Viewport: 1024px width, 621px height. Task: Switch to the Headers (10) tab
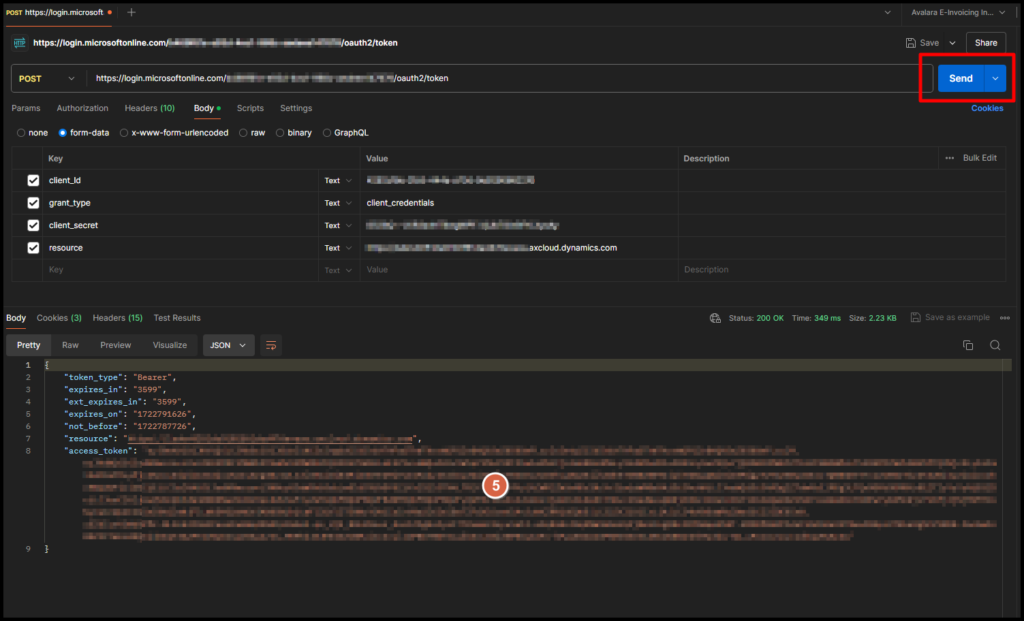click(148, 108)
